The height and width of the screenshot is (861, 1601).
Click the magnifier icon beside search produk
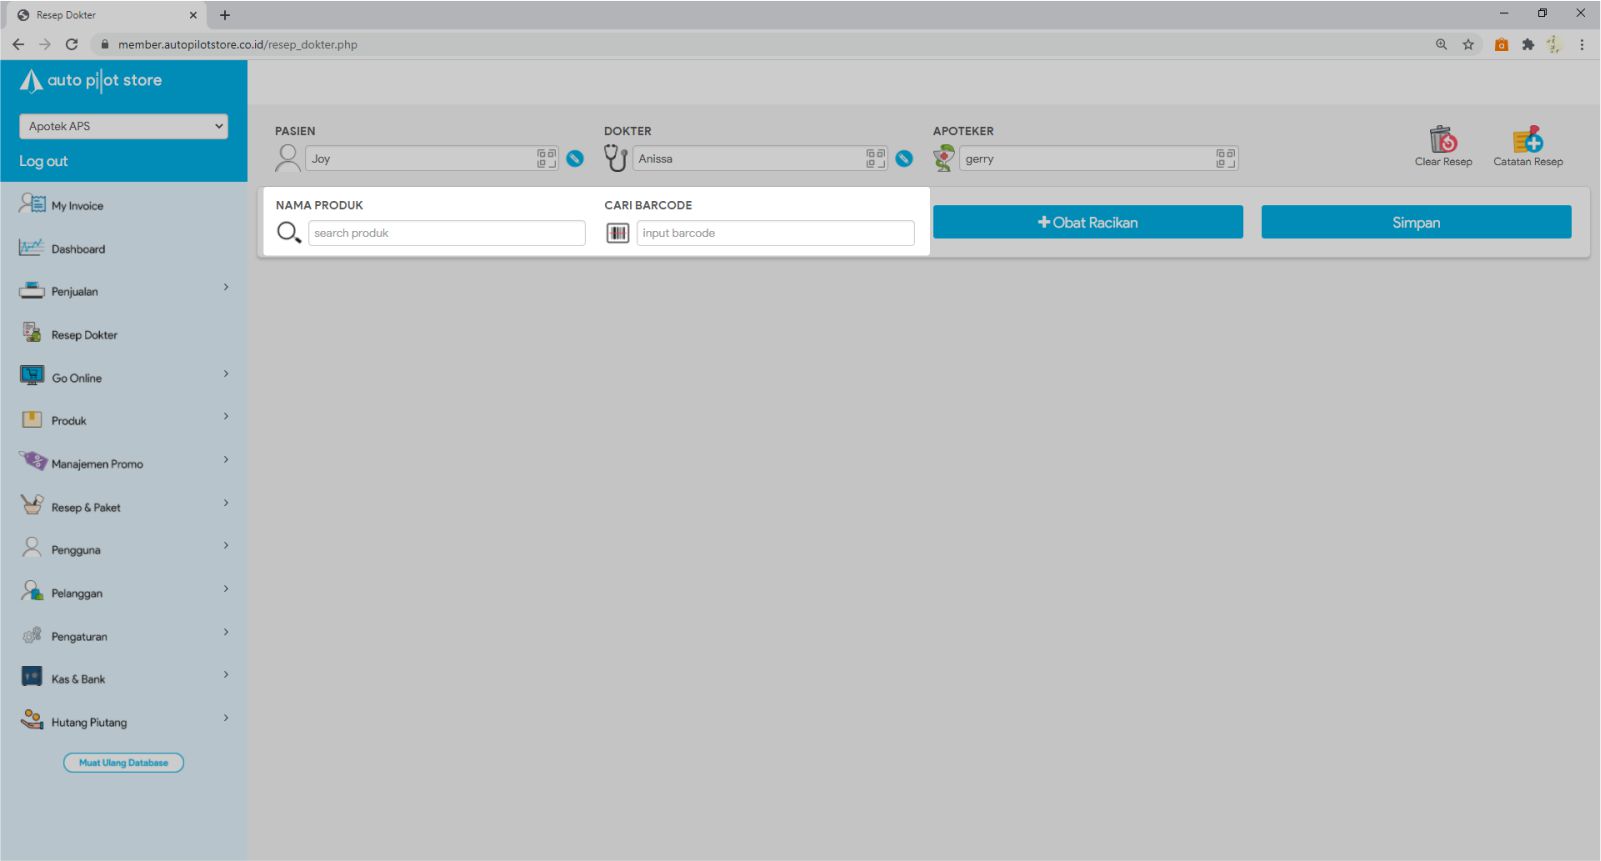(288, 233)
